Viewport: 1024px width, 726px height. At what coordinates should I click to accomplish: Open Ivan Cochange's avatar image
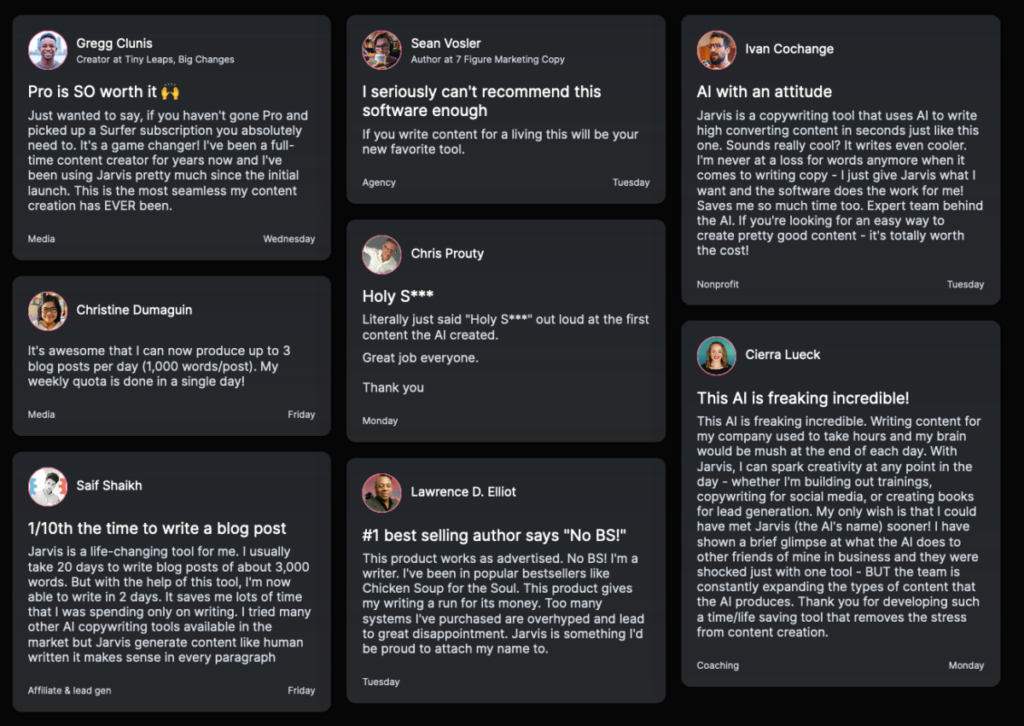pos(716,50)
